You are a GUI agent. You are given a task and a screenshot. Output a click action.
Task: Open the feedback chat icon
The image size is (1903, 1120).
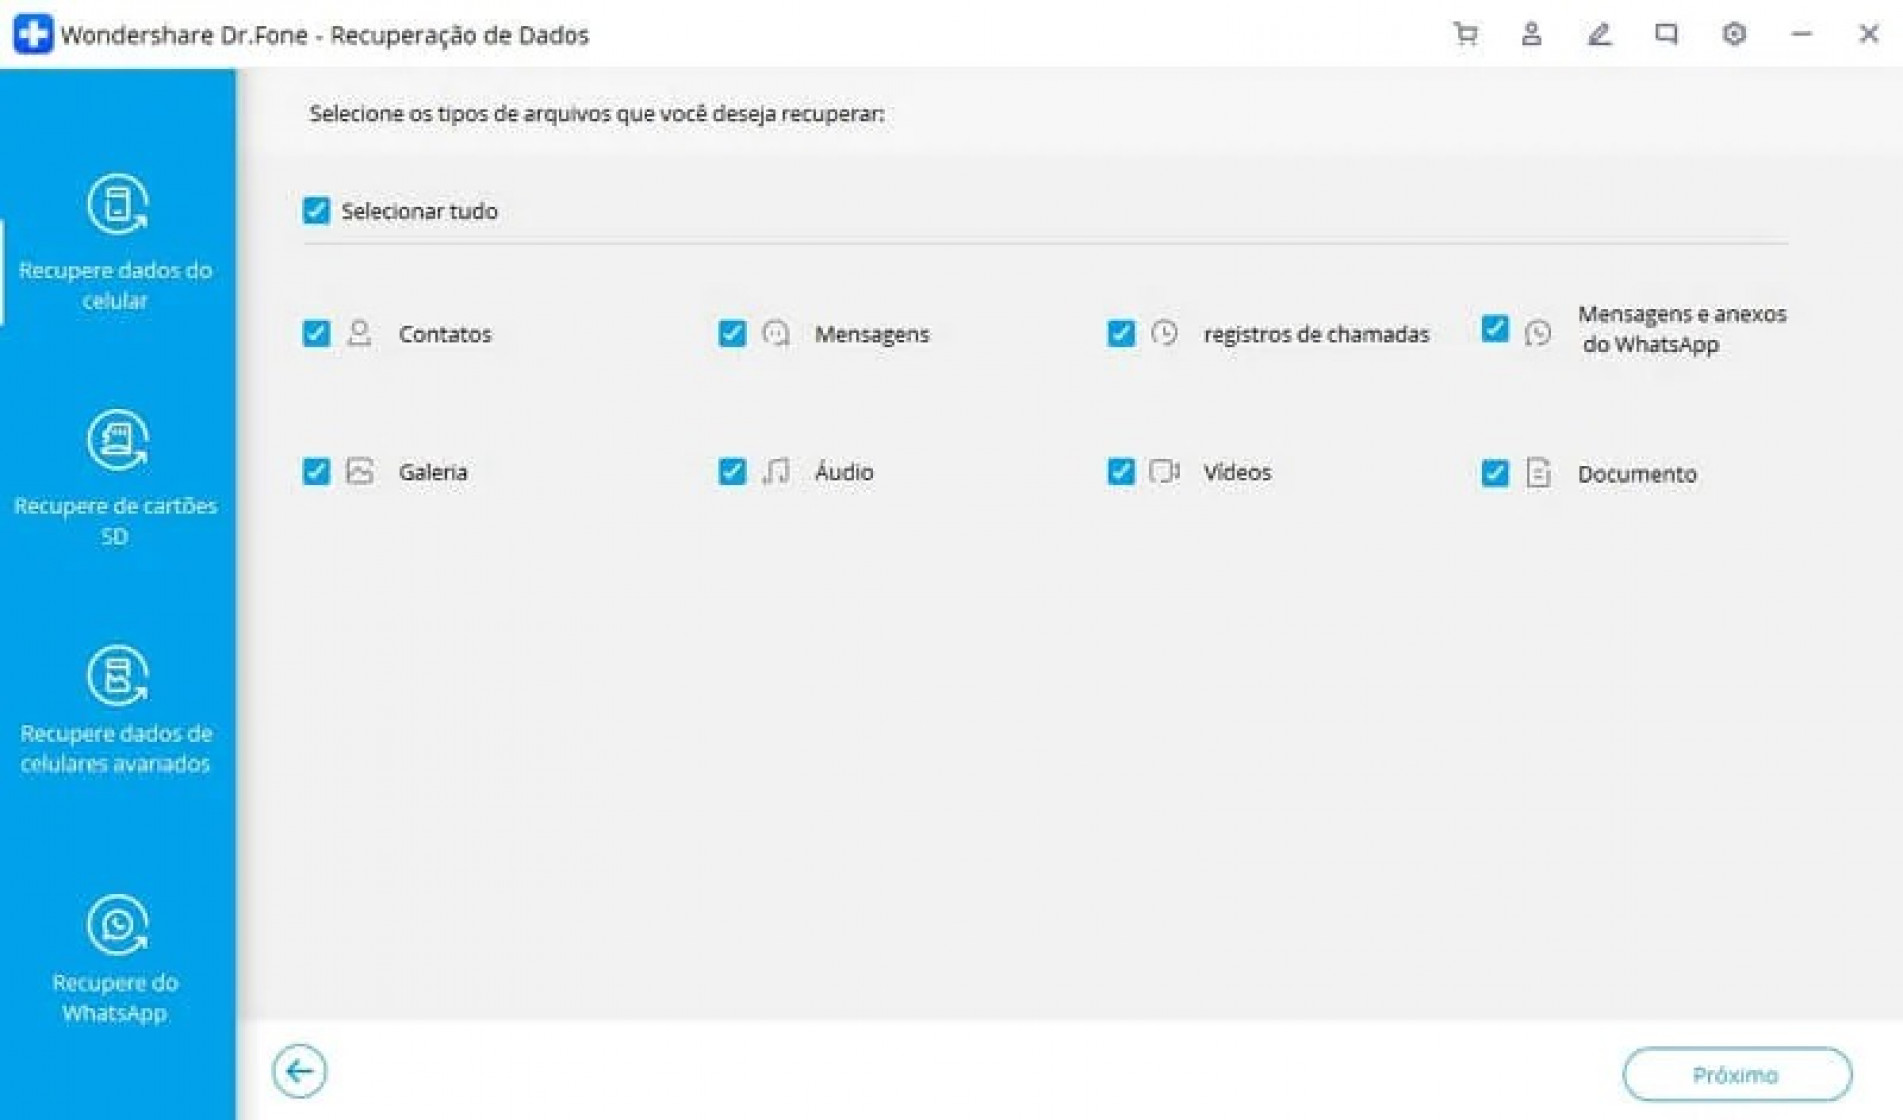(1666, 35)
